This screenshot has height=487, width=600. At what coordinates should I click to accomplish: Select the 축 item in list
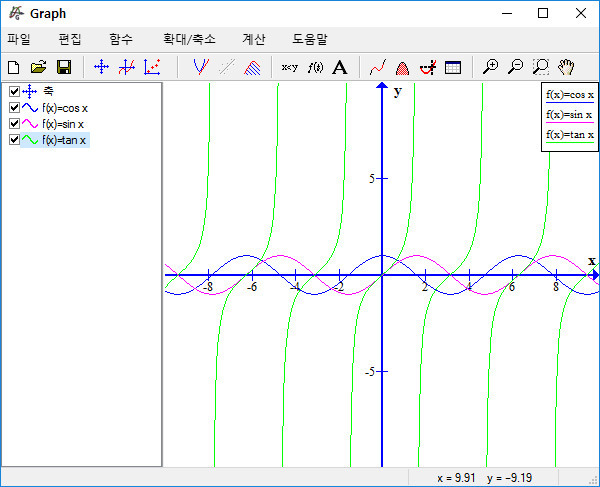(x=48, y=91)
